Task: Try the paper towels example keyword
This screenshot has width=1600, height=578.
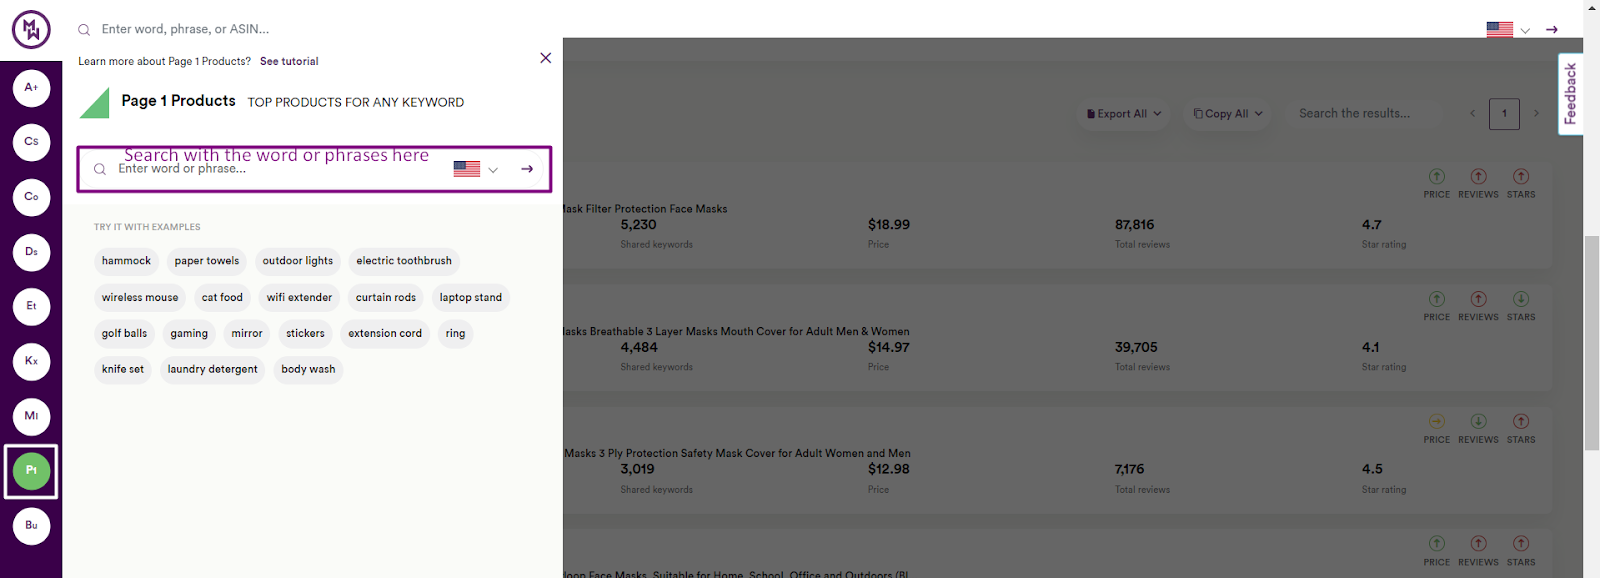Action: point(207,261)
